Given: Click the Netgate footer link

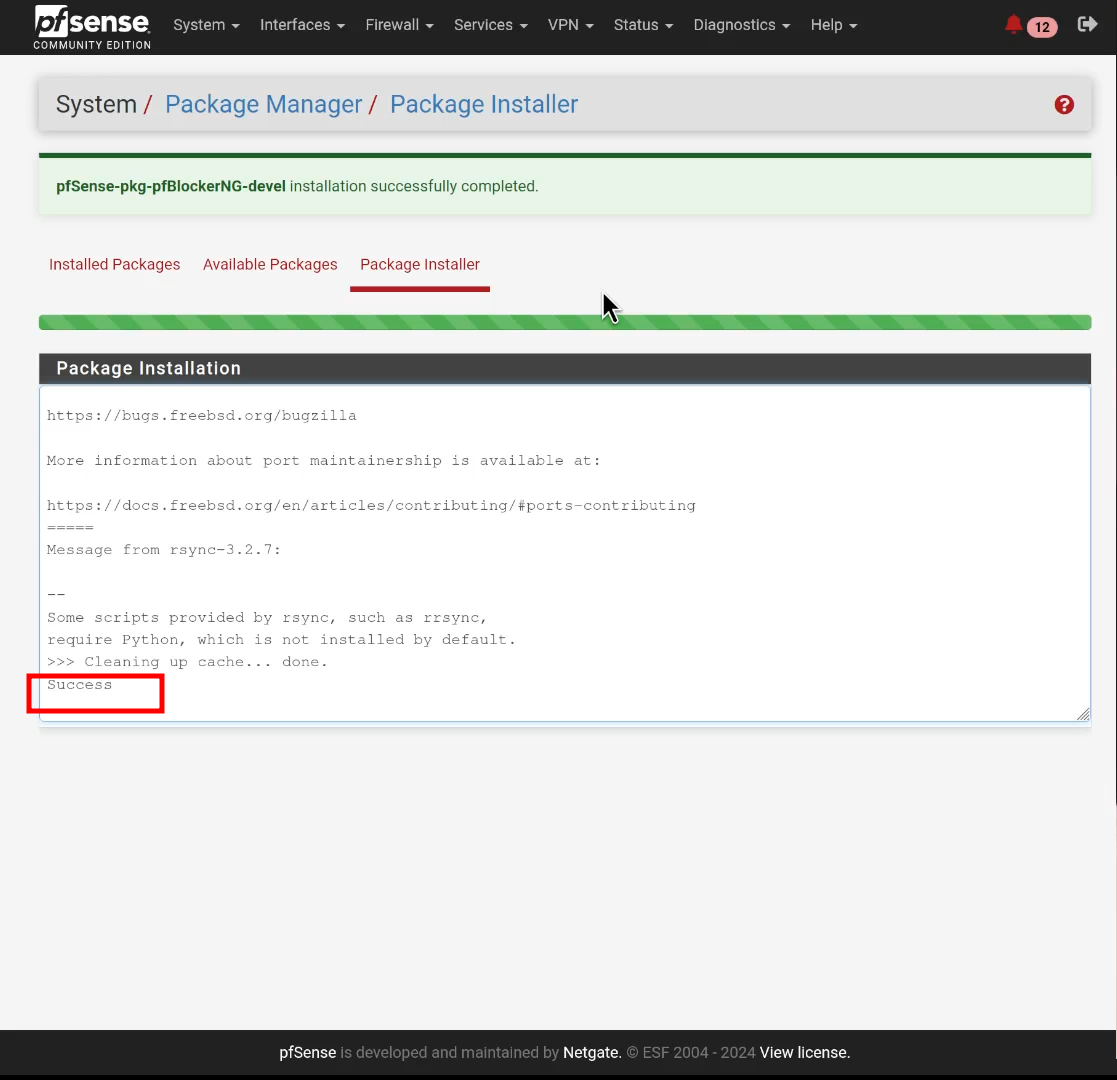Looking at the screenshot, I should (591, 1052).
